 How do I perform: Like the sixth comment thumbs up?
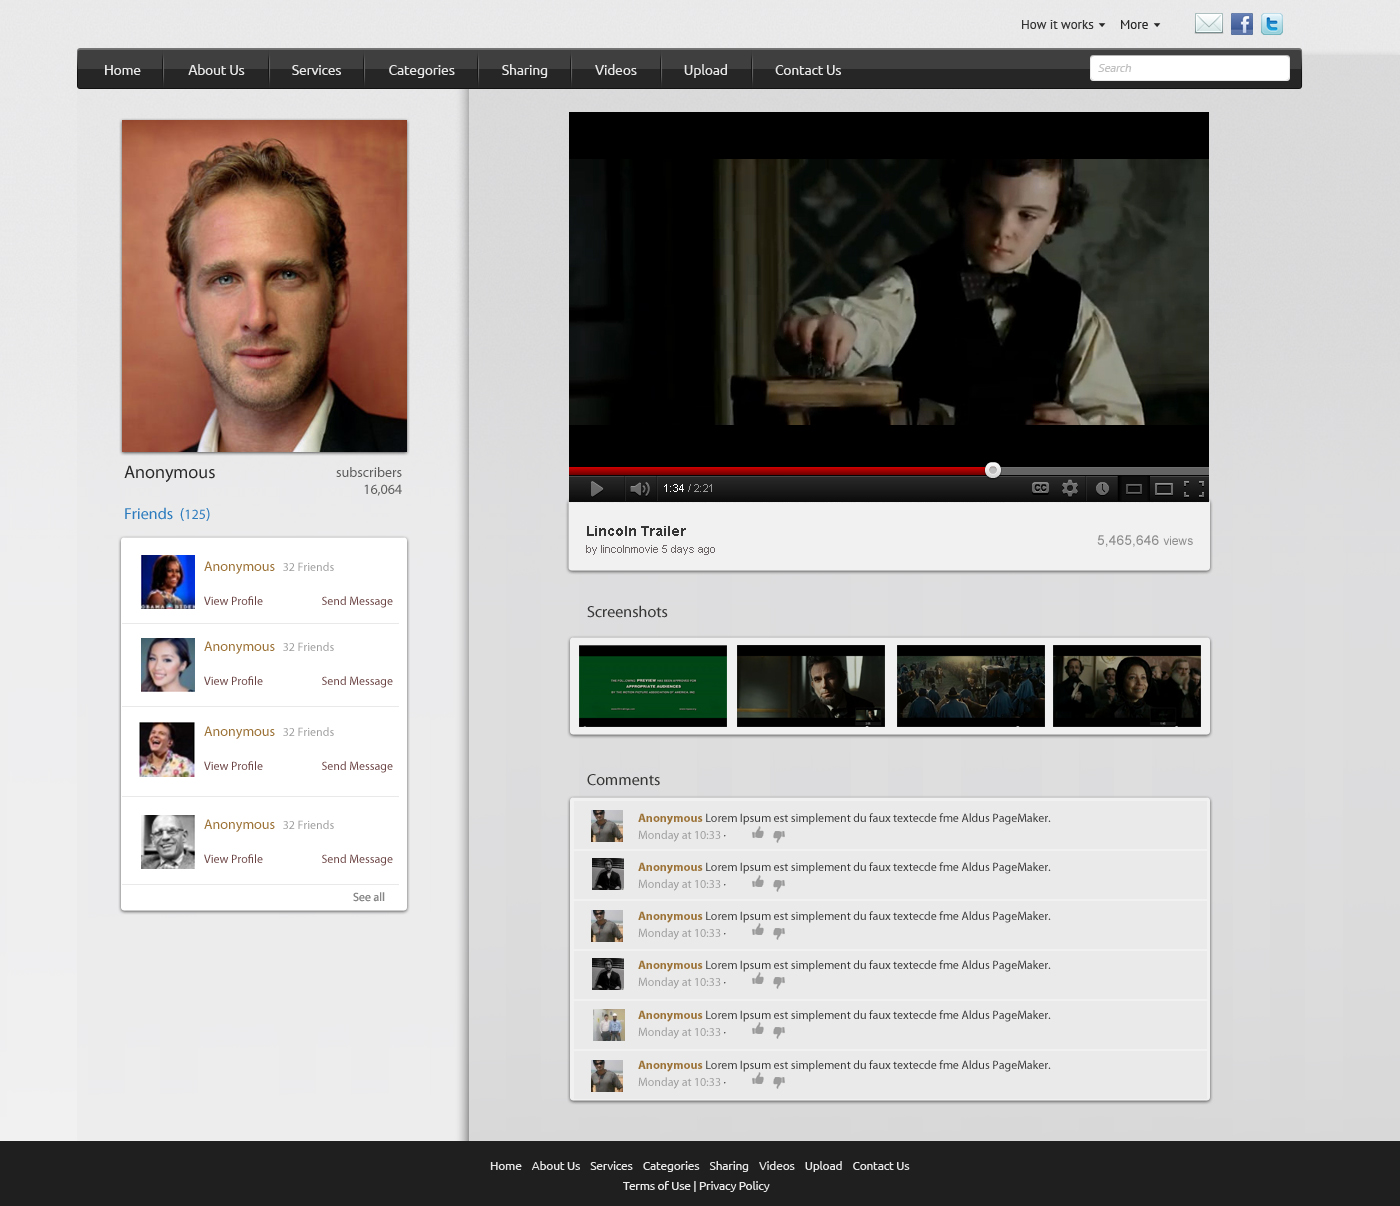pyautogui.click(x=758, y=1080)
